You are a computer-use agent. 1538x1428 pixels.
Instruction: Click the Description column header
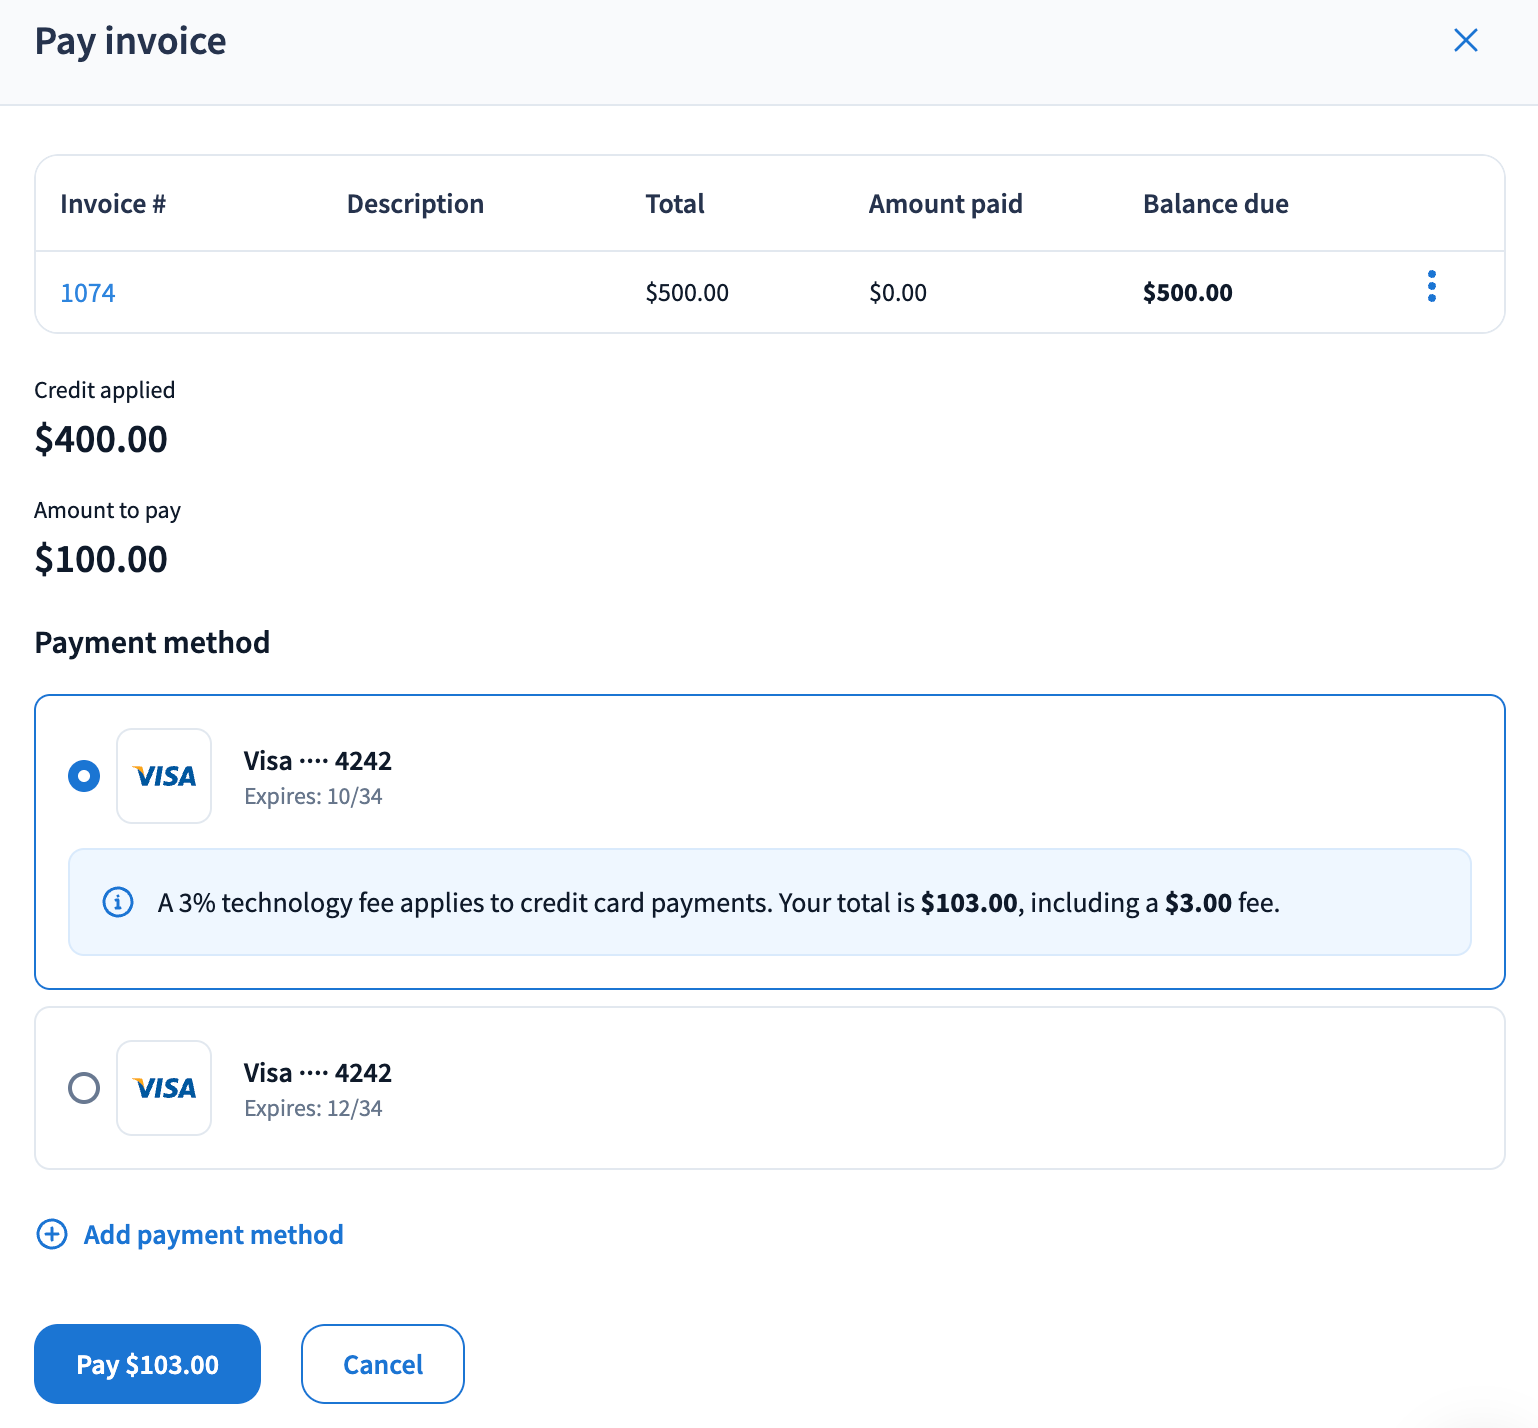[x=415, y=204]
